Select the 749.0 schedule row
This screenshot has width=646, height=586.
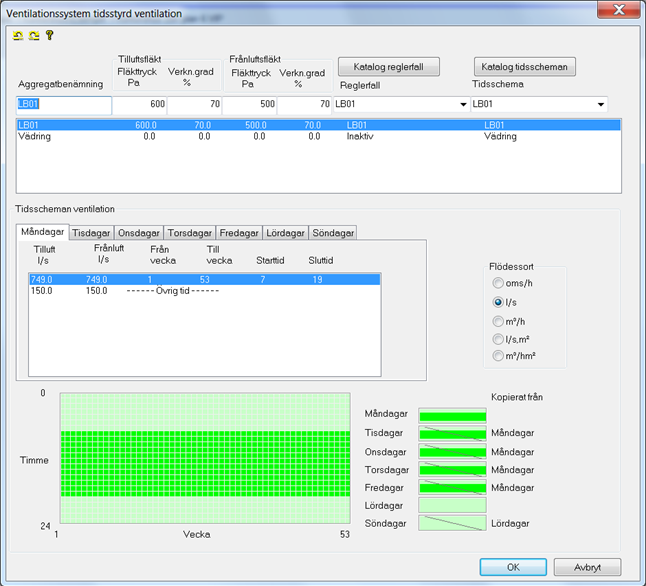point(204,280)
